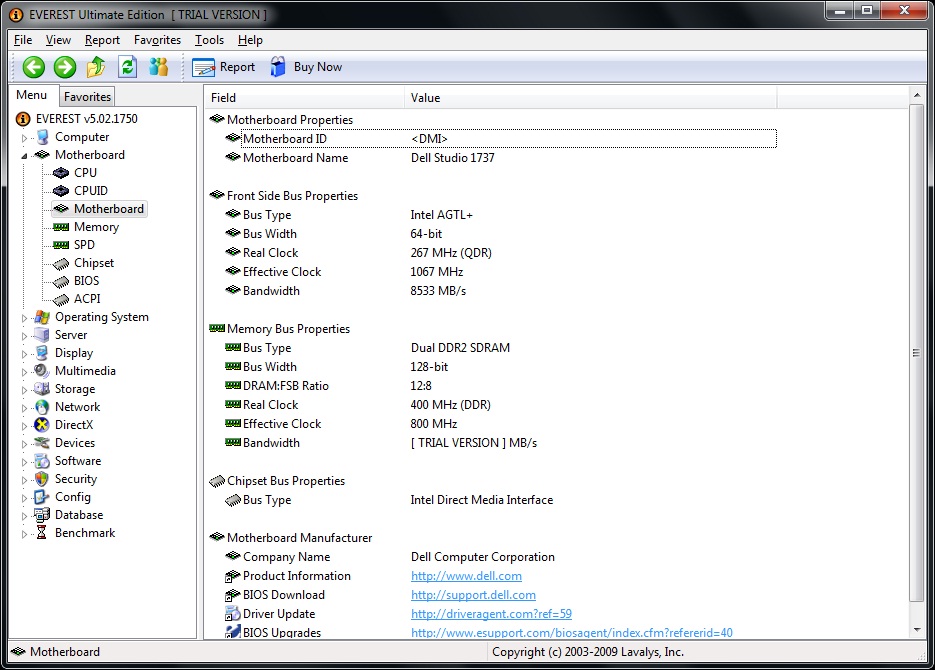This screenshot has height=670, width=935.
Task: Open SPD item in sidebar tree
Action: (x=84, y=245)
